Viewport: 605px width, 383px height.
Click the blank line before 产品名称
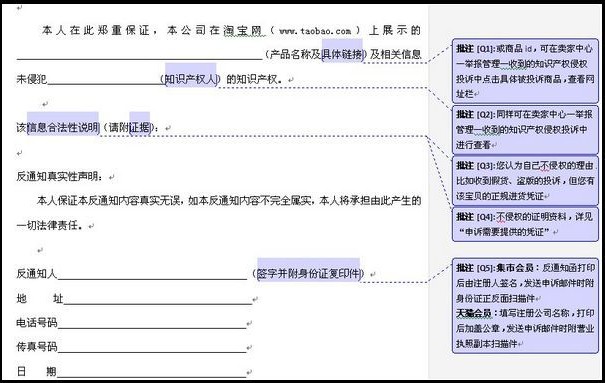[x=139, y=56]
